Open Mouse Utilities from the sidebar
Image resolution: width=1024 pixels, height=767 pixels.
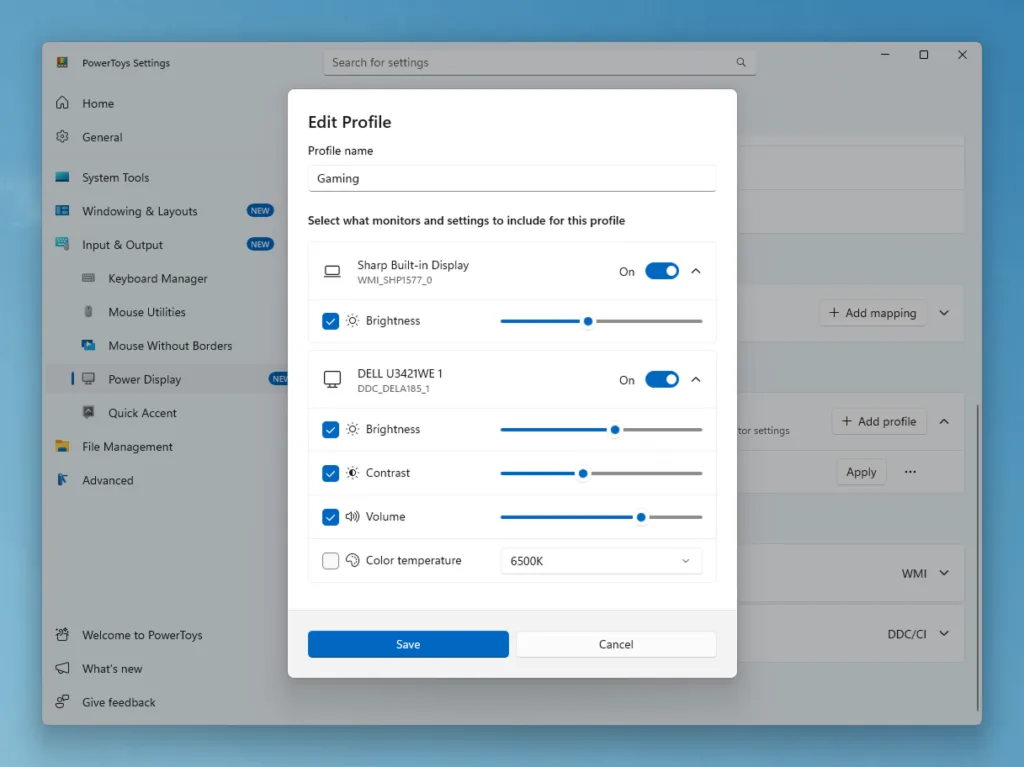[x=88, y=312]
